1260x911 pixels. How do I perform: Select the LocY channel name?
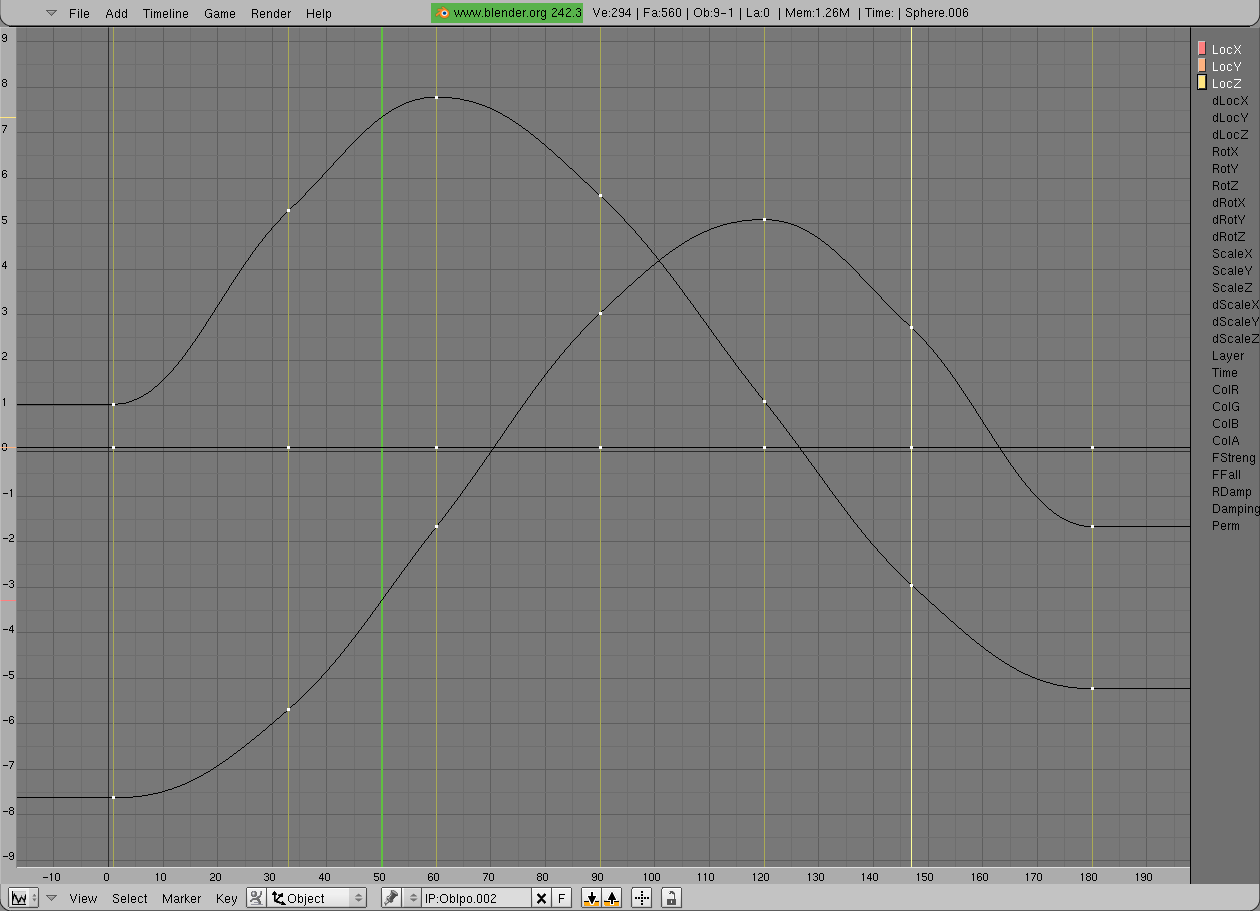coord(1226,66)
